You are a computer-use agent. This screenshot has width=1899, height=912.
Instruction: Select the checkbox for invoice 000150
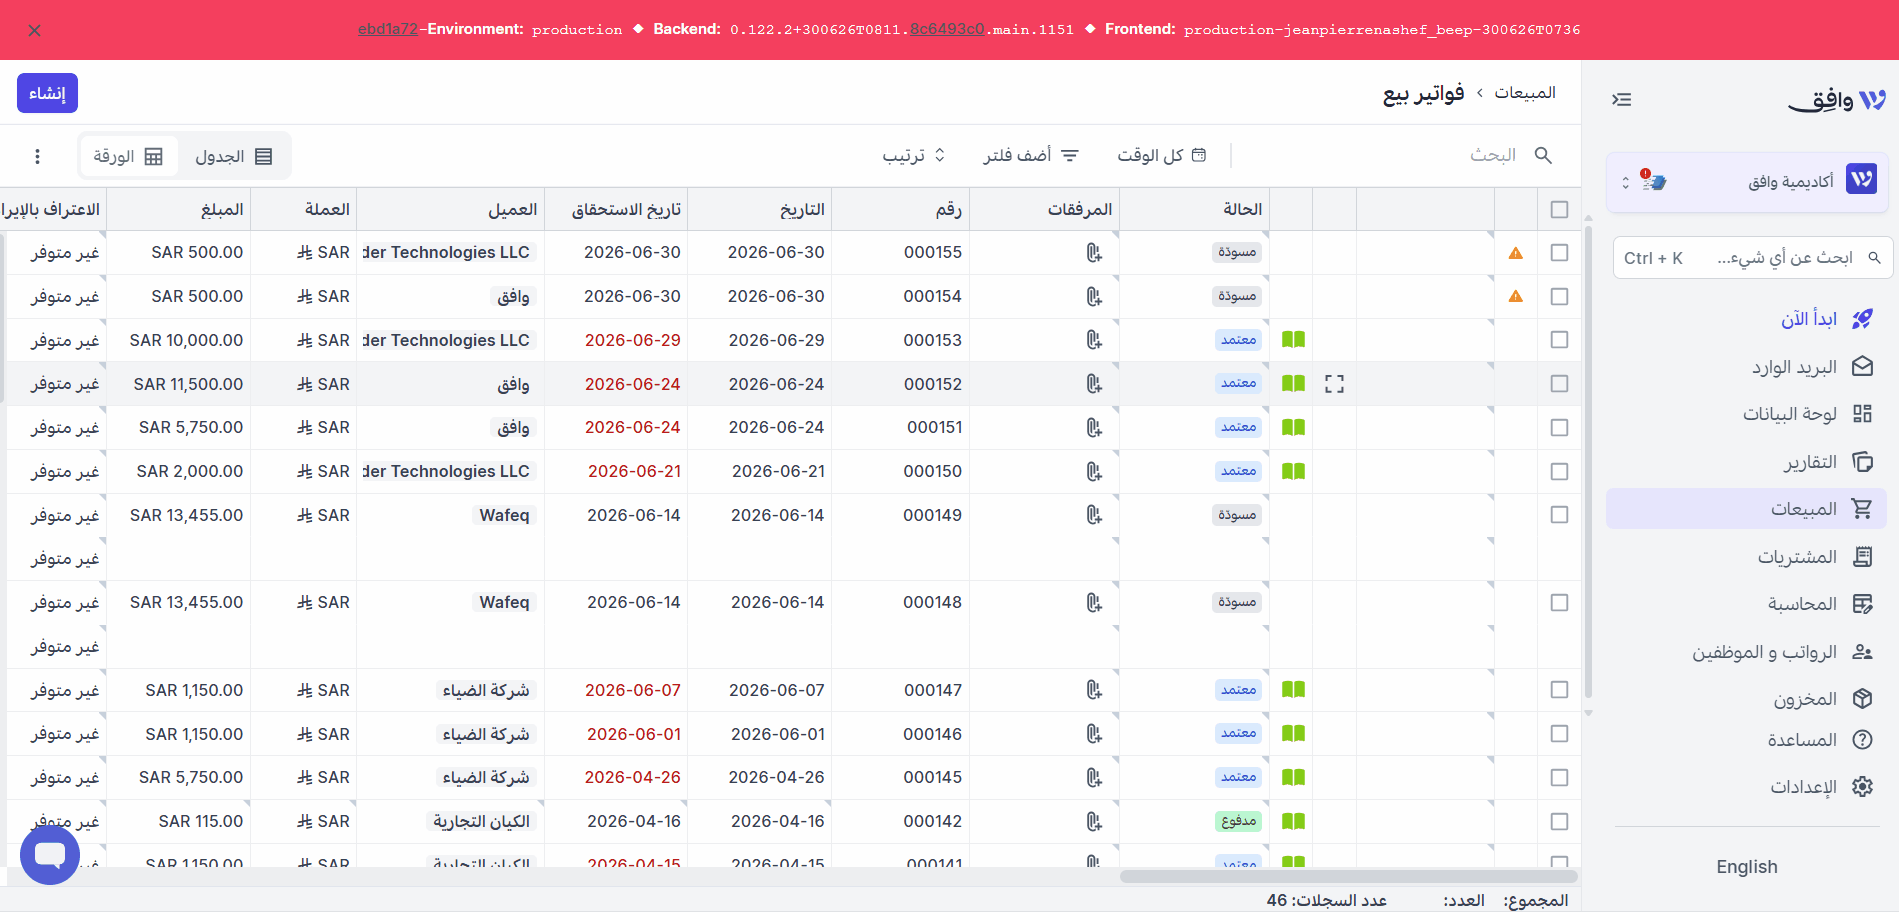click(1559, 472)
